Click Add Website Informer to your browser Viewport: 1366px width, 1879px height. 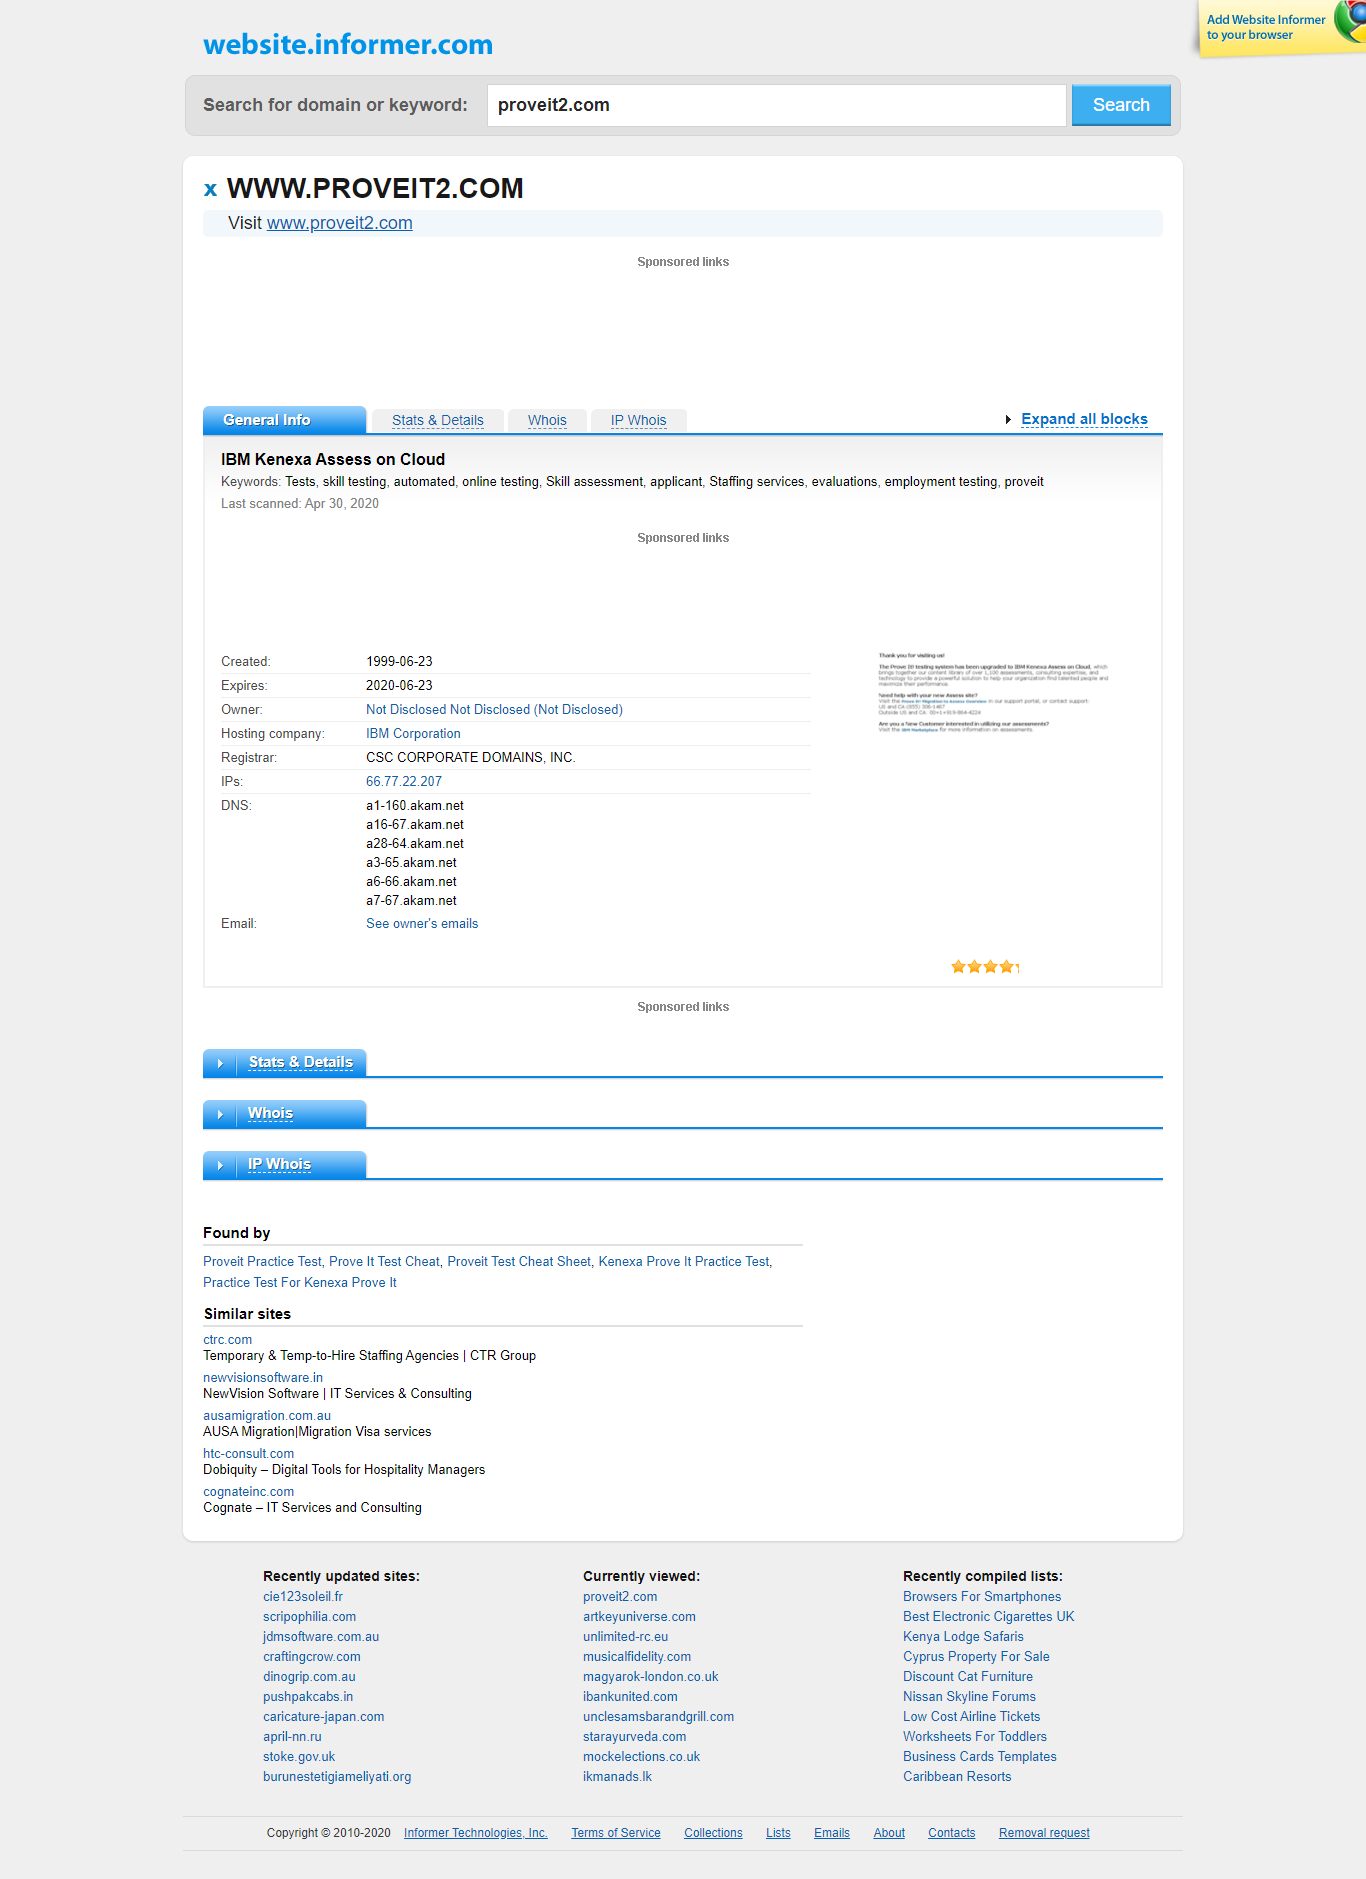click(x=1266, y=27)
